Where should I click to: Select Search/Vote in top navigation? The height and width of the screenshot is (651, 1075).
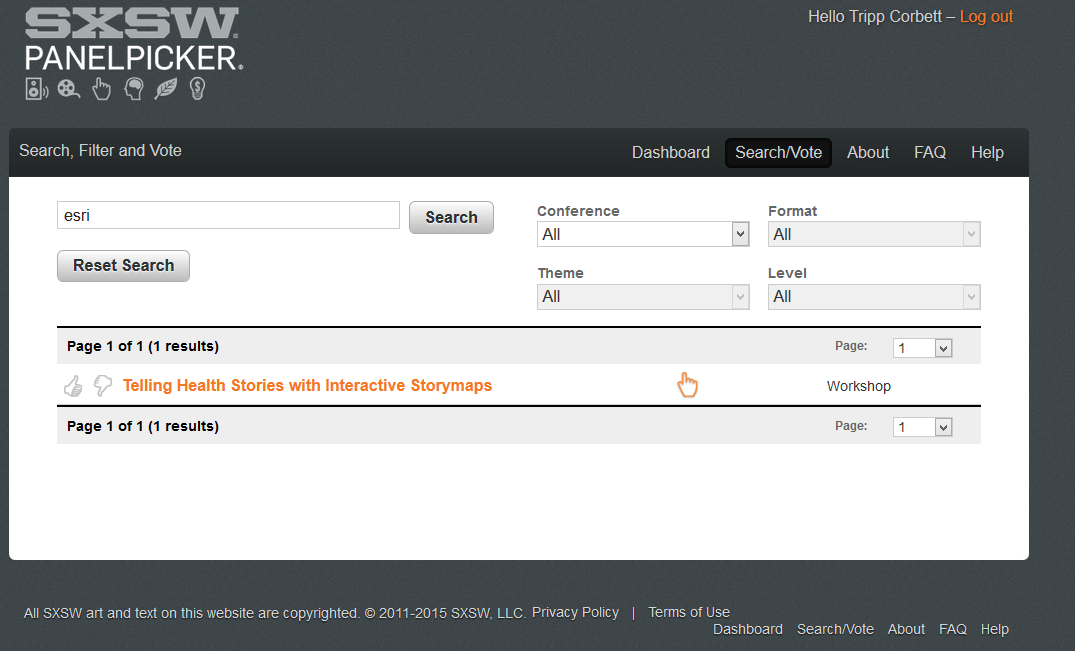778,153
